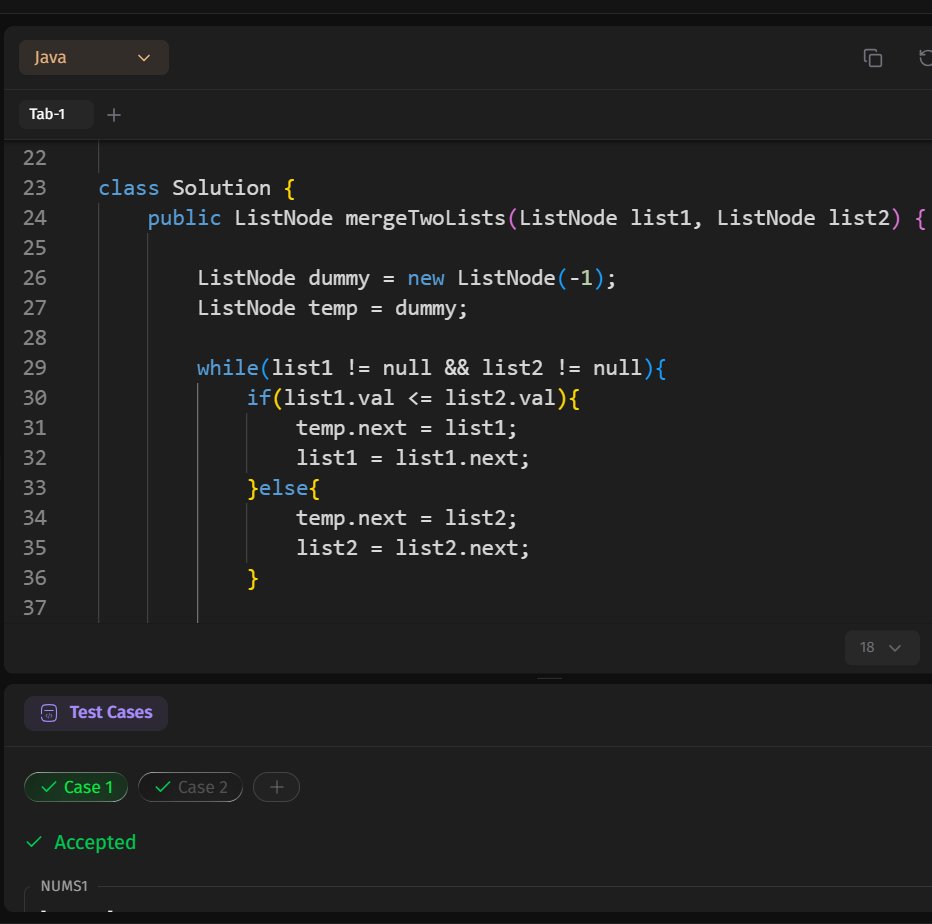Copy the code with the copy icon
This screenshot has height=924, width=932.
873,58
